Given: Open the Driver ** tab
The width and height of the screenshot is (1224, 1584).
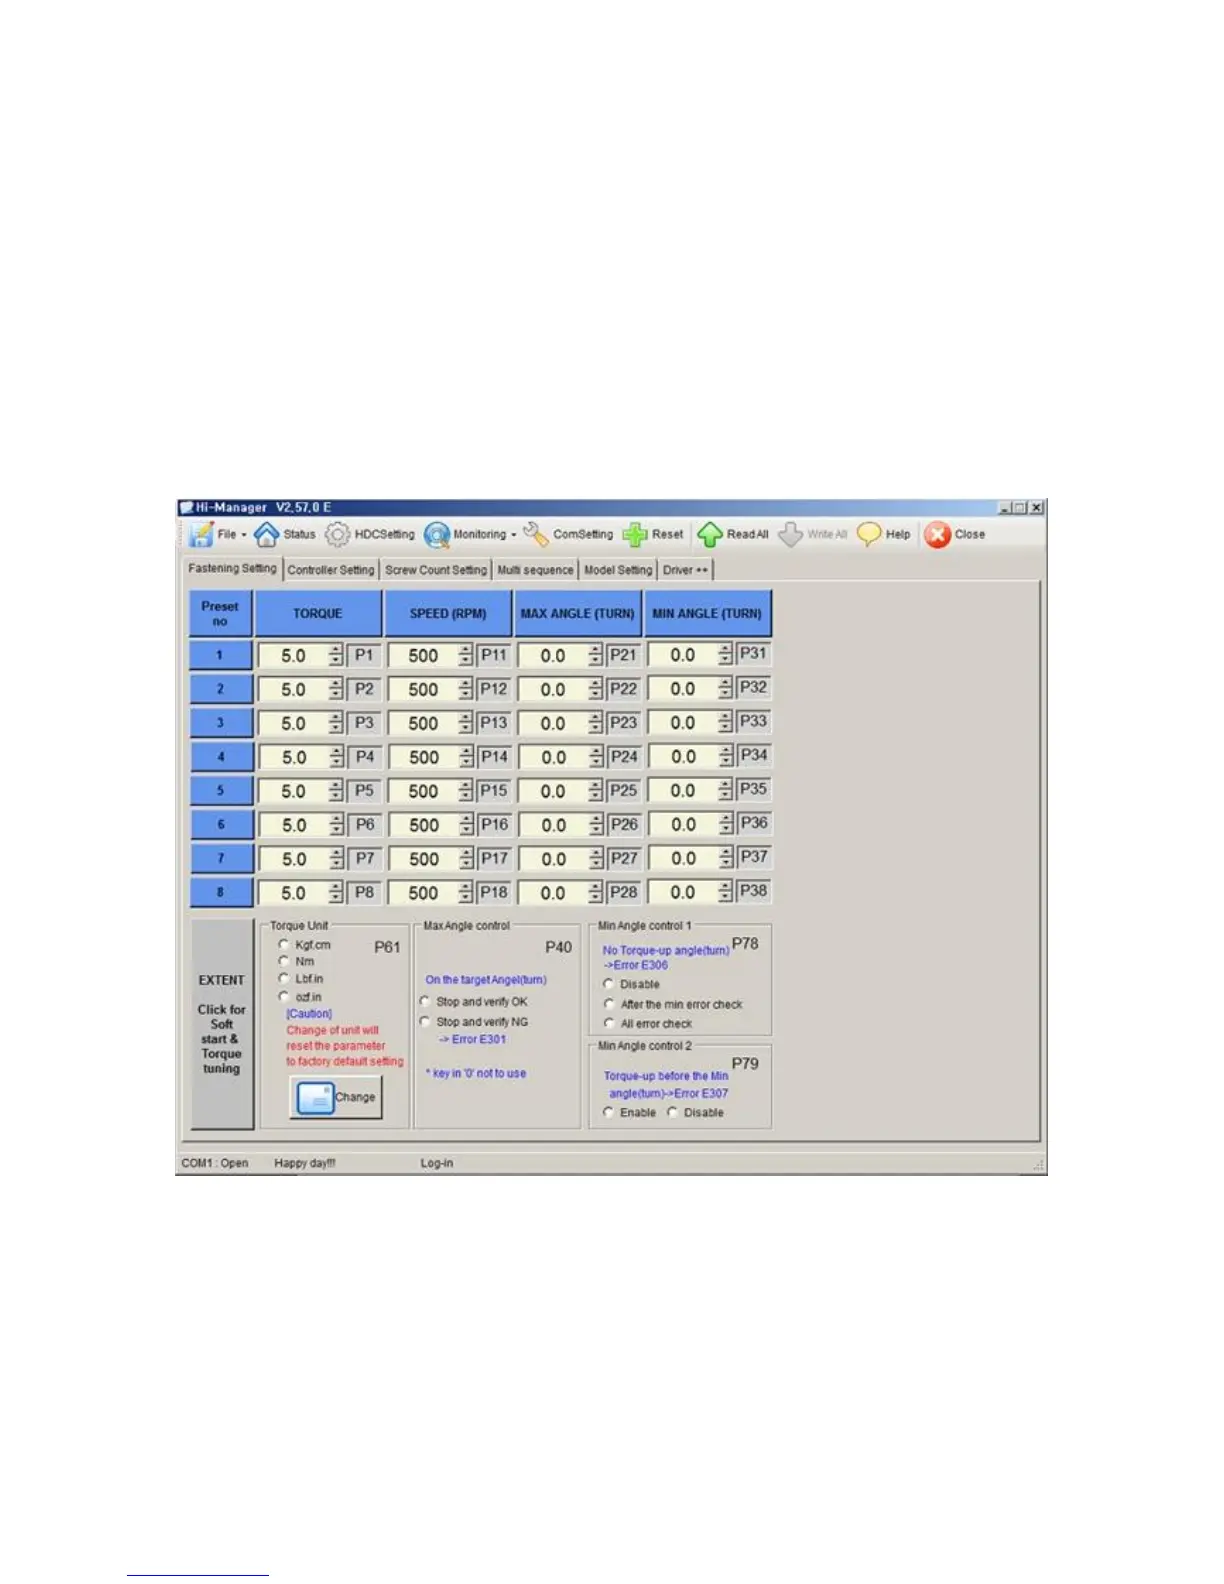Looking at the screenshot, I should pos(685,570).
